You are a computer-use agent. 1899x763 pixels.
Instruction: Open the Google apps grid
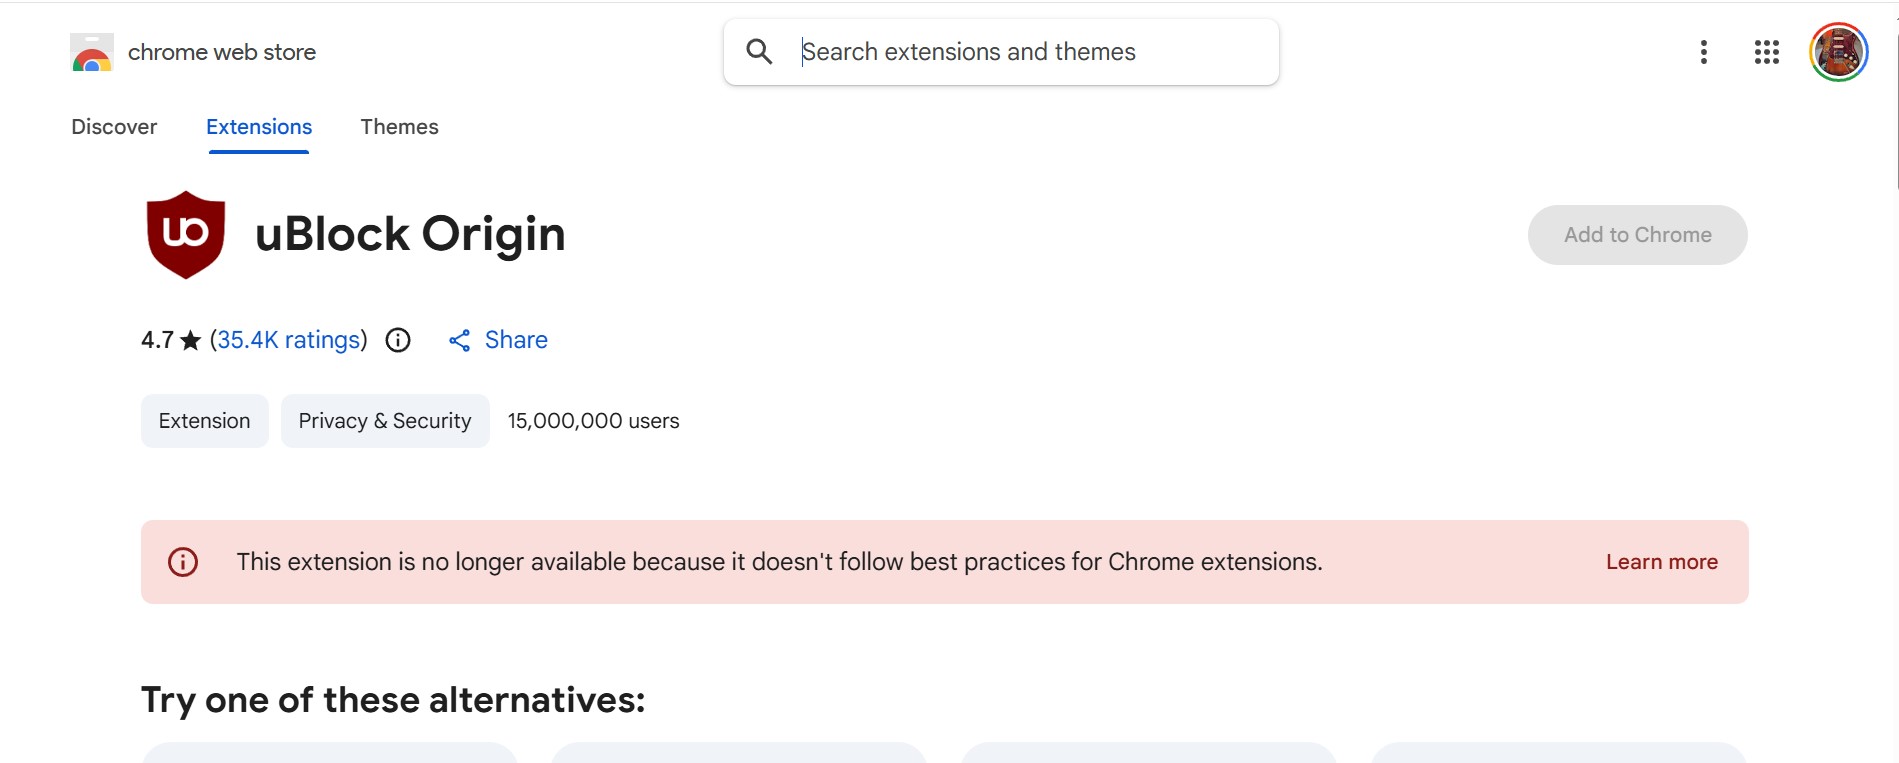pyautogui.click(x=1766, y=52)
